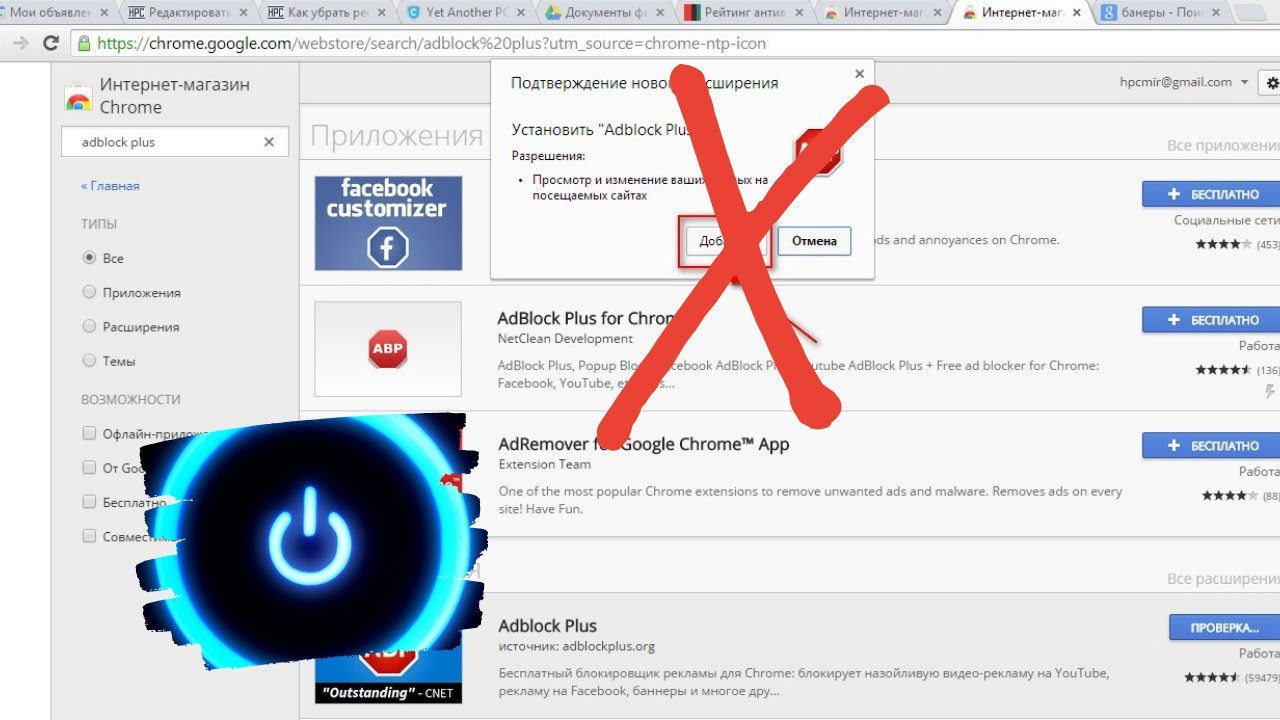
Task: Tick the 'Бесплатно' checkbox
Action: point(89,502)
